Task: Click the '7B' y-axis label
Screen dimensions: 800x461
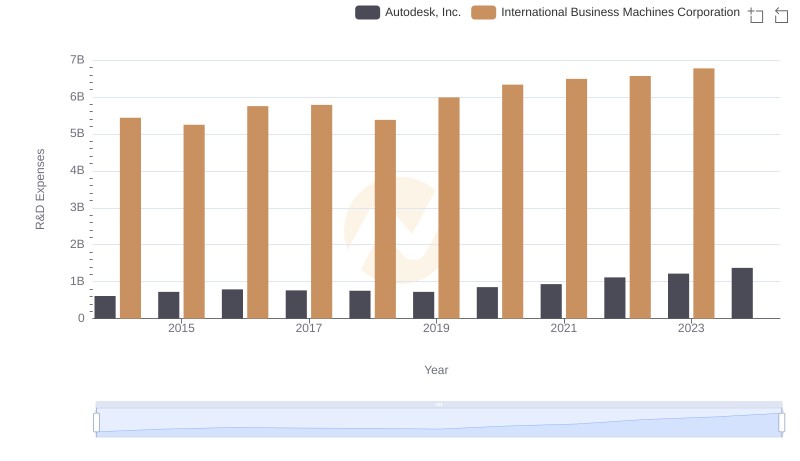Action: [77, 60]
